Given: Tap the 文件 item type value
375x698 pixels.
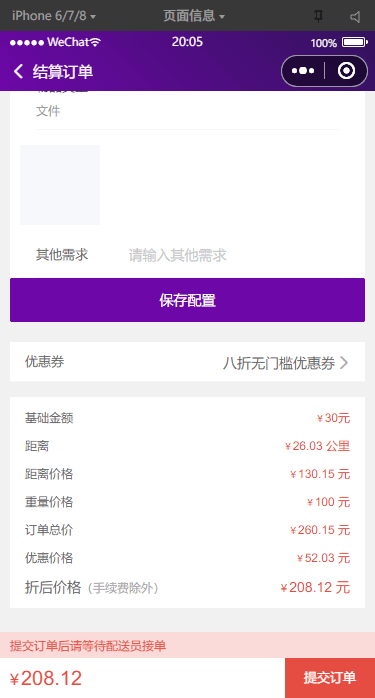Looking at the screenshot, I should coord(48,111).
